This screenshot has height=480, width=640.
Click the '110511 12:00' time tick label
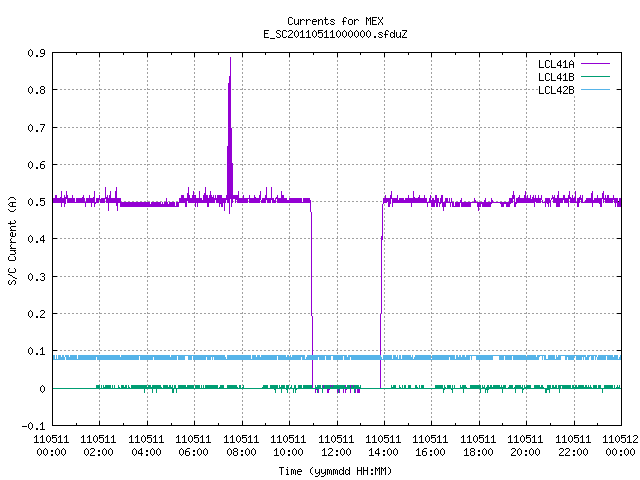[336, 446]
